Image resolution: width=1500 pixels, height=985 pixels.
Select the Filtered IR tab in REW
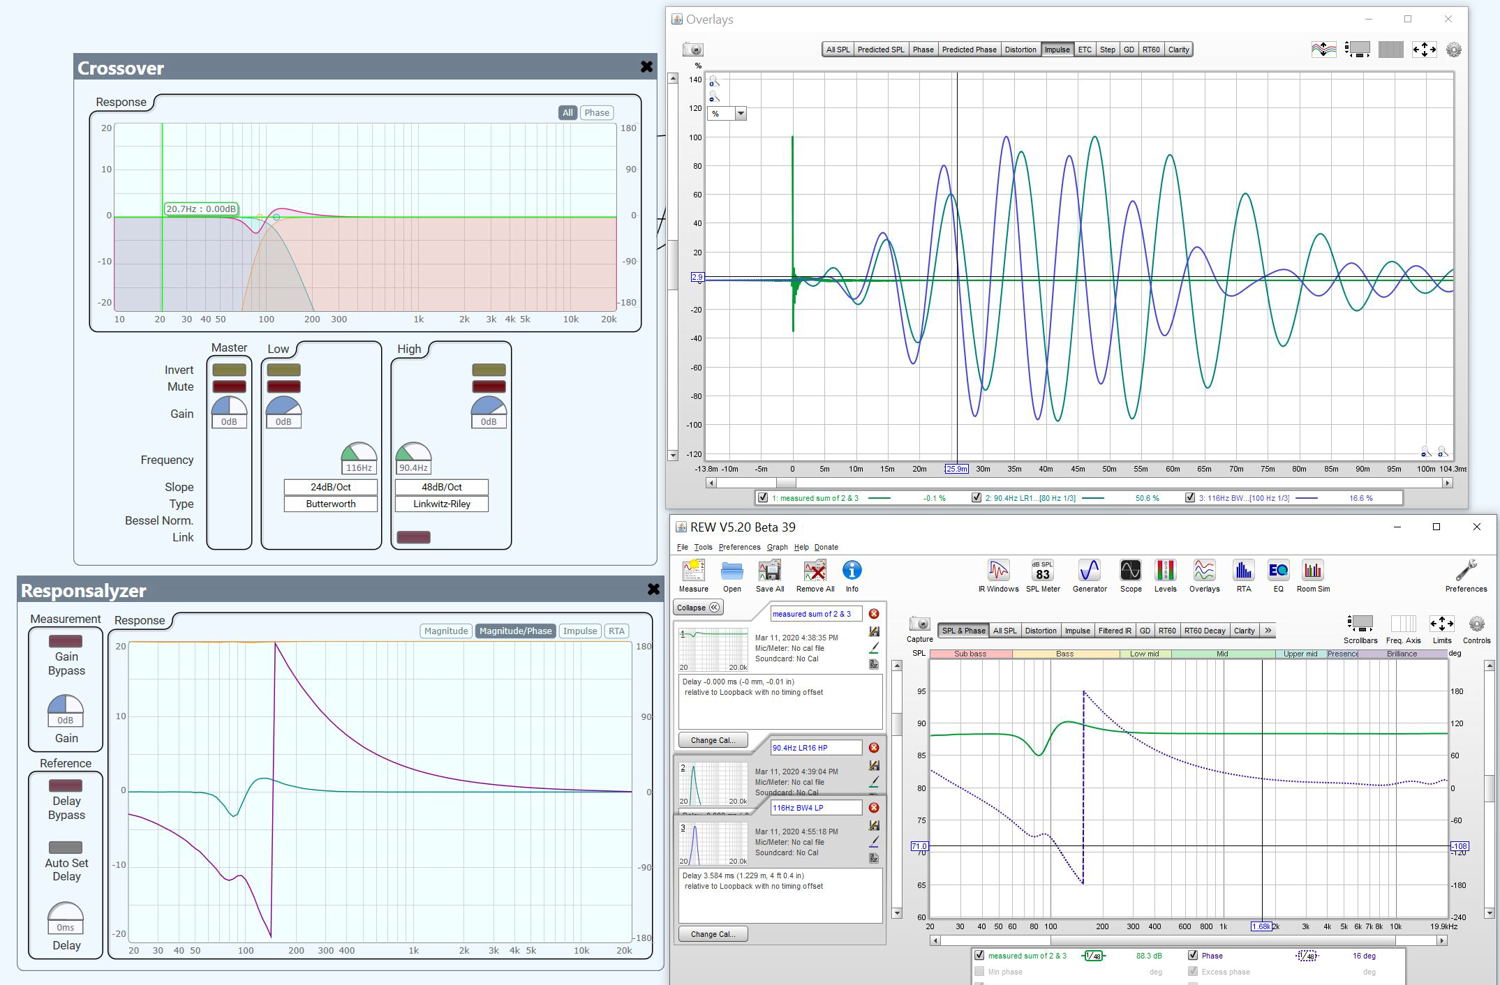coord(1114,630)
